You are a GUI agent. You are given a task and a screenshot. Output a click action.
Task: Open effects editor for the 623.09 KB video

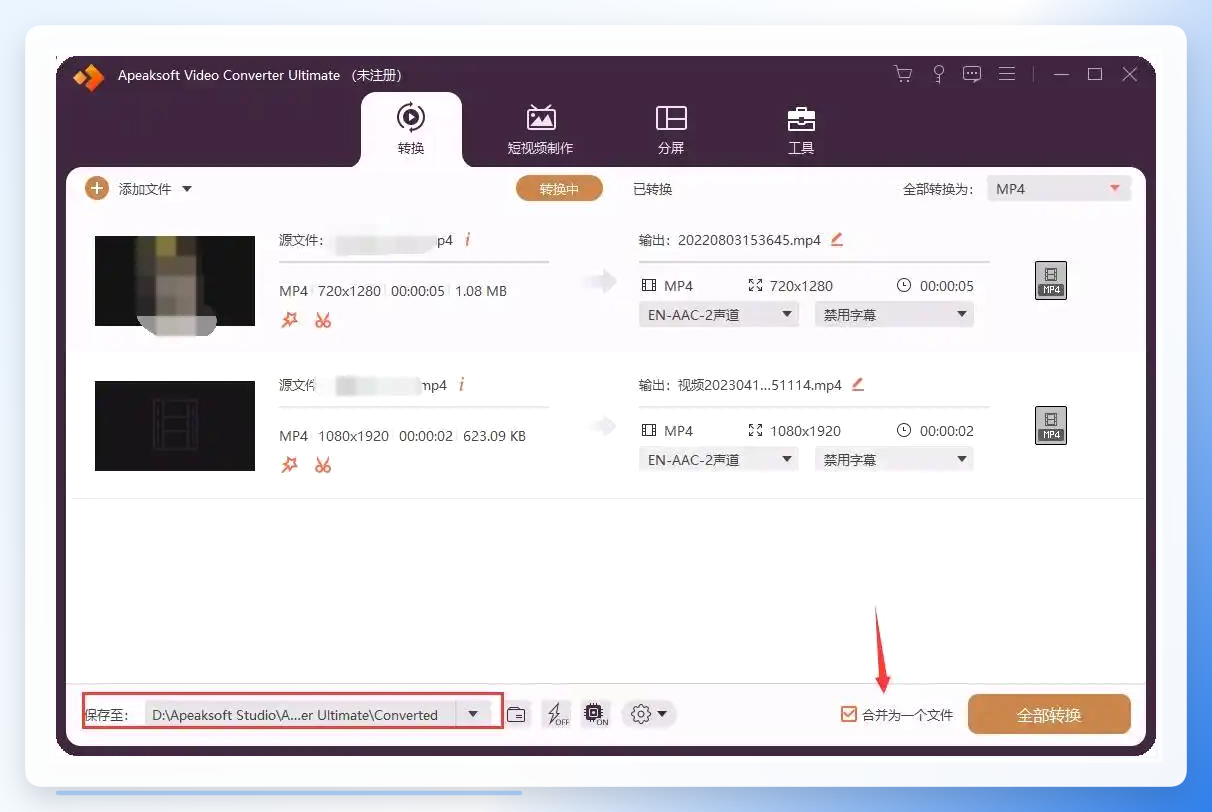pos(290,465)
